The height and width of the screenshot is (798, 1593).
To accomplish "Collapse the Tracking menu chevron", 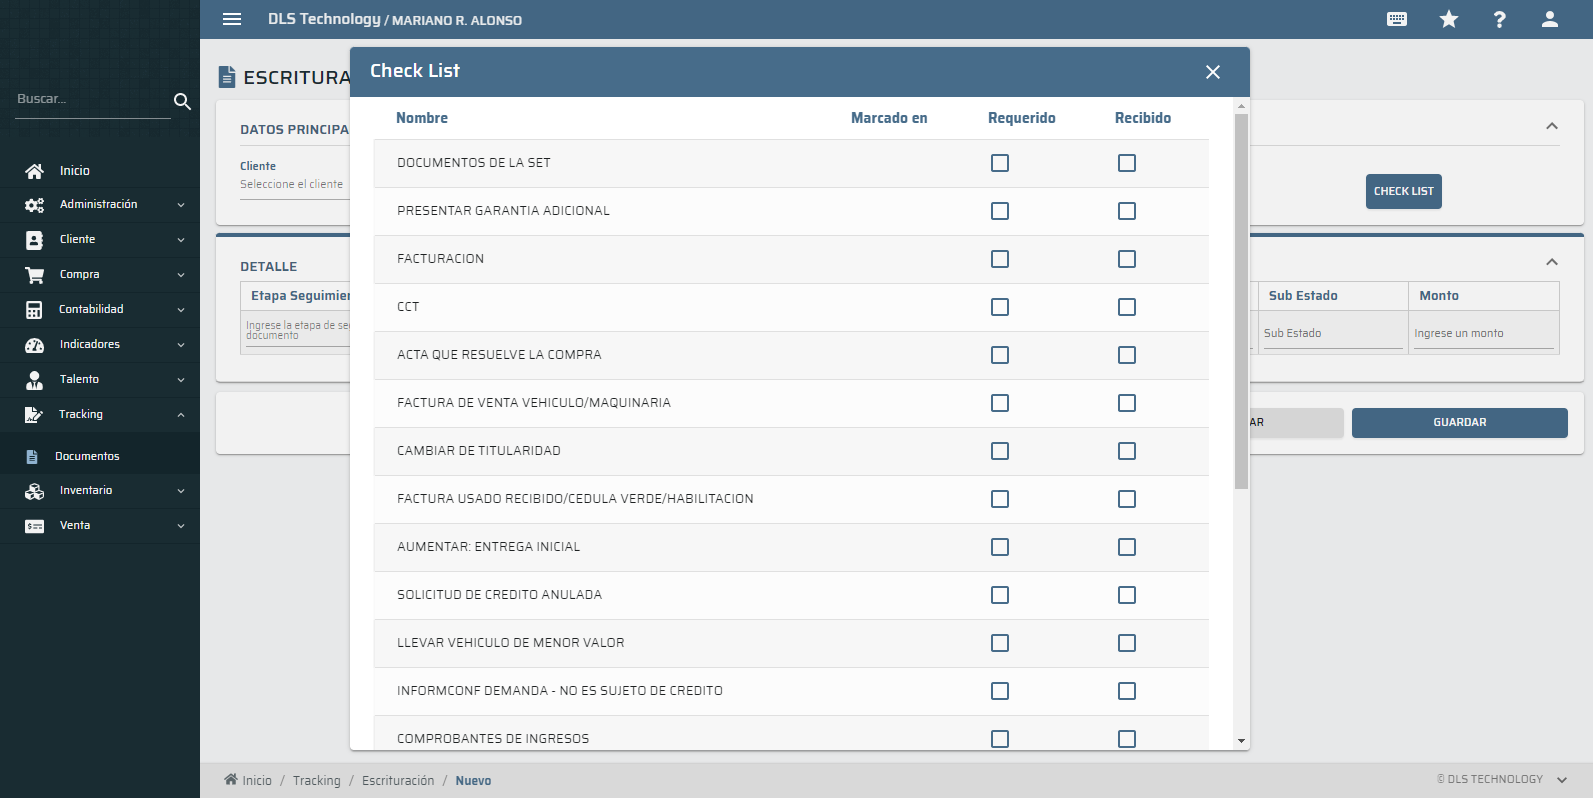I will click(181, 415).
